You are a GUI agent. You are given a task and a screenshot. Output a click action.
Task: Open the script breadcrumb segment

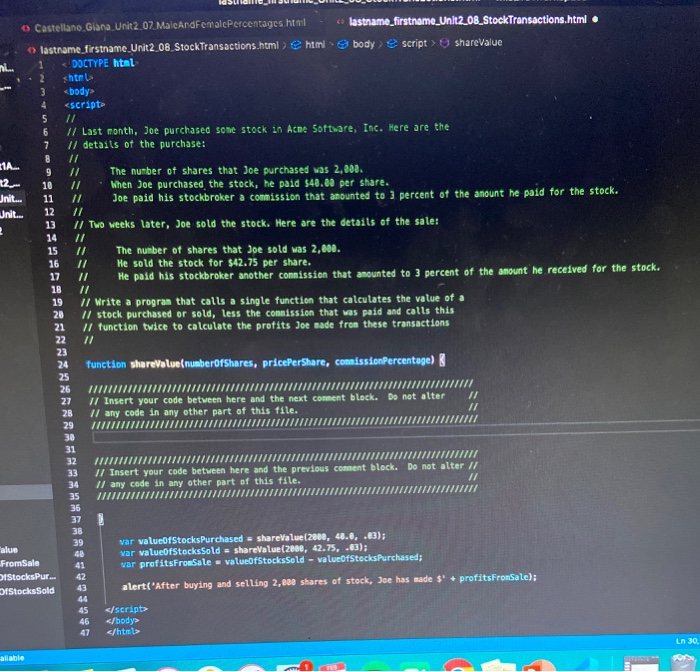[x=414, y=43]
